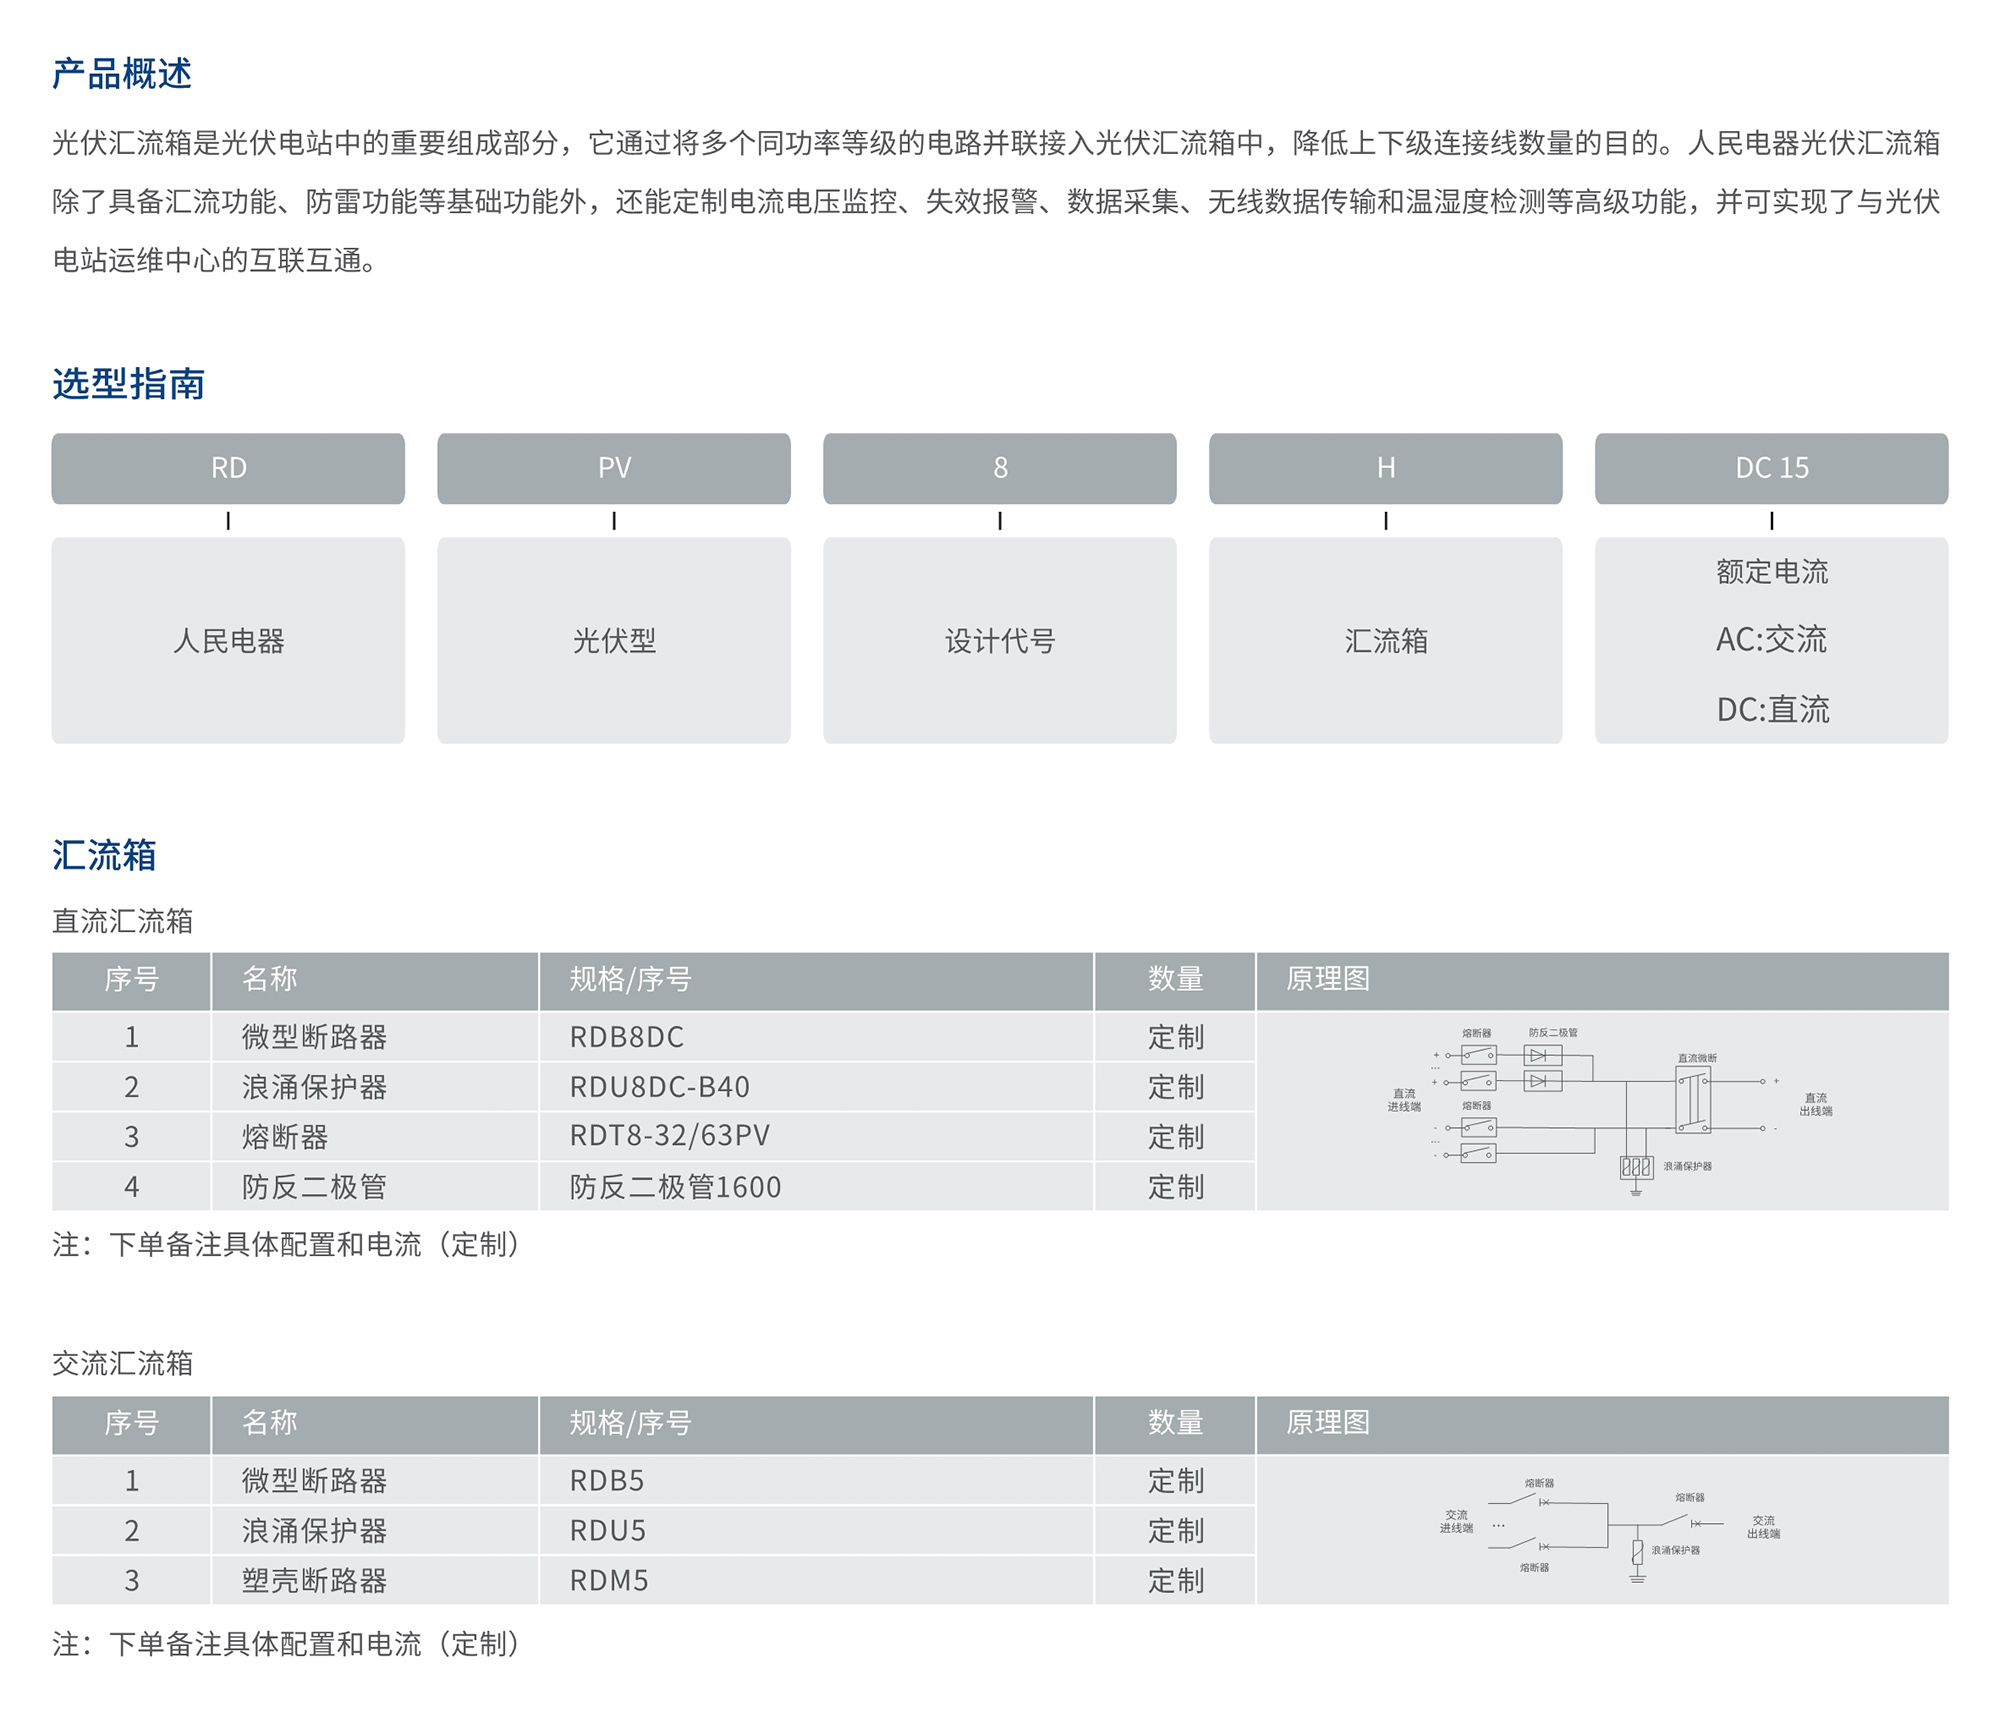Select the RD code box

point(228,468)
